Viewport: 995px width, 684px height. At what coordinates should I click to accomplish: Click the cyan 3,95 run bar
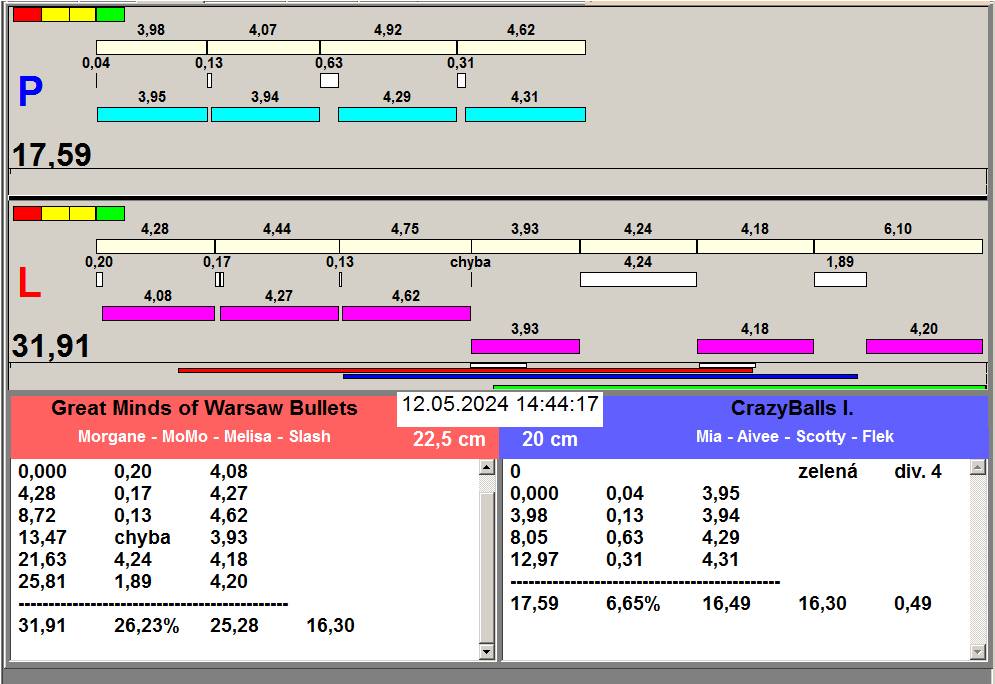152,114
